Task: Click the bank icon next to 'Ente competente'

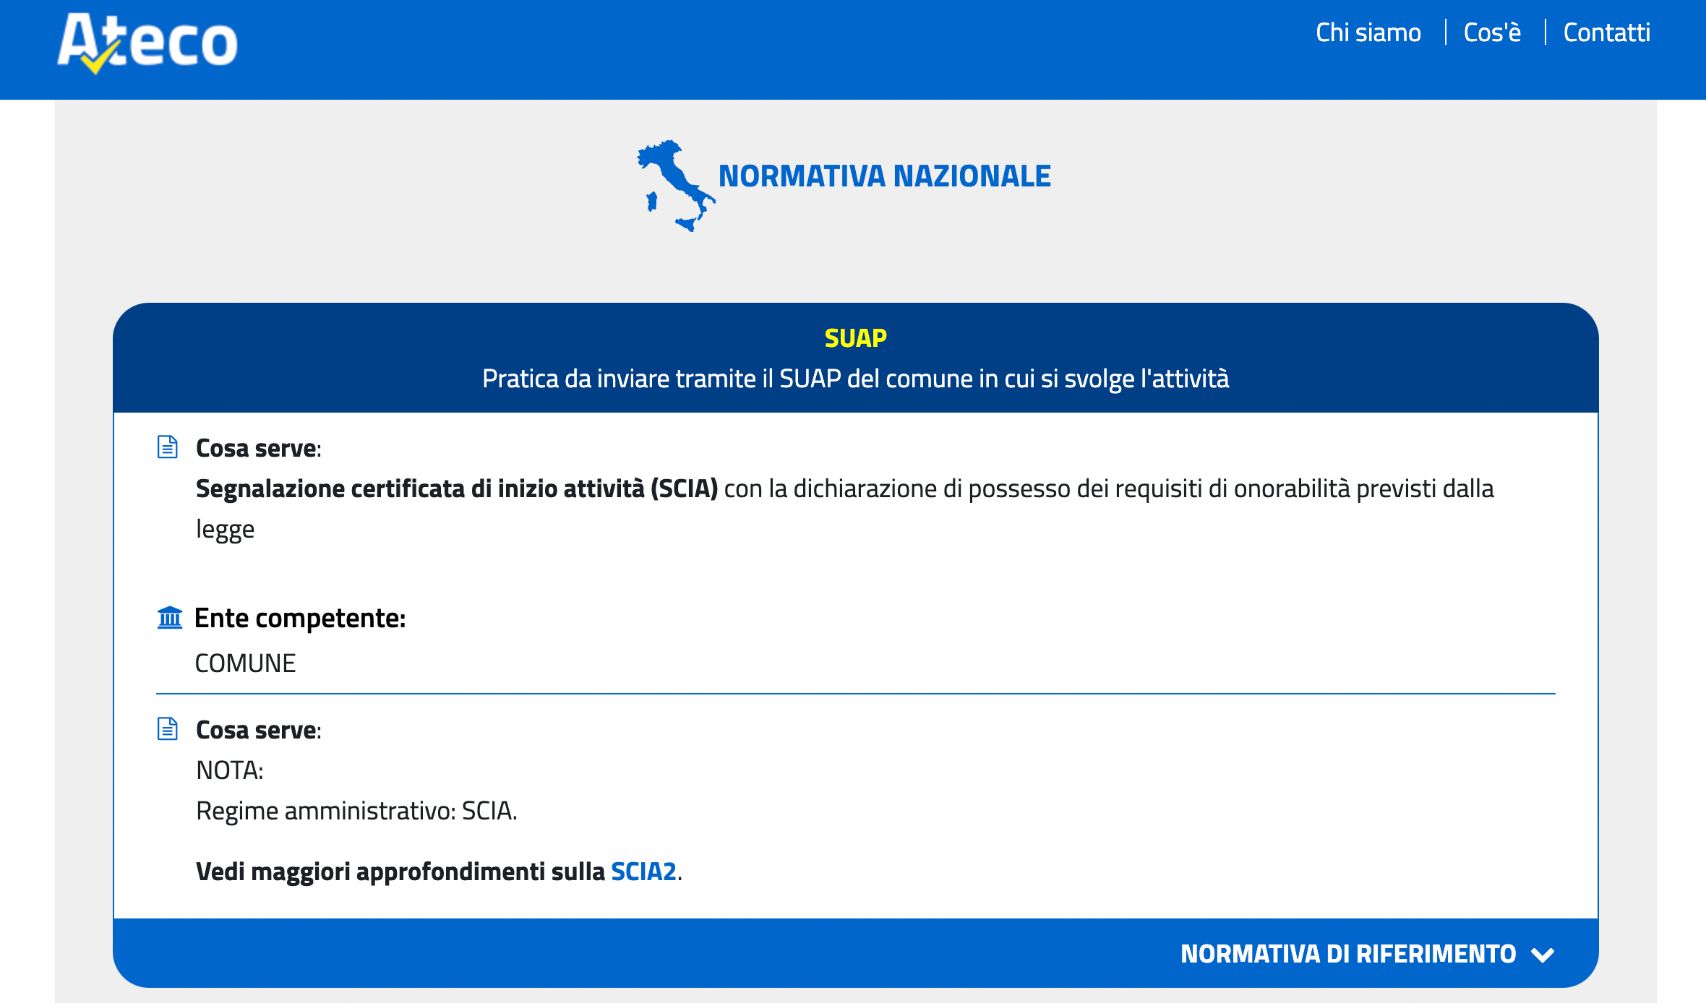Action: point(168,617)
